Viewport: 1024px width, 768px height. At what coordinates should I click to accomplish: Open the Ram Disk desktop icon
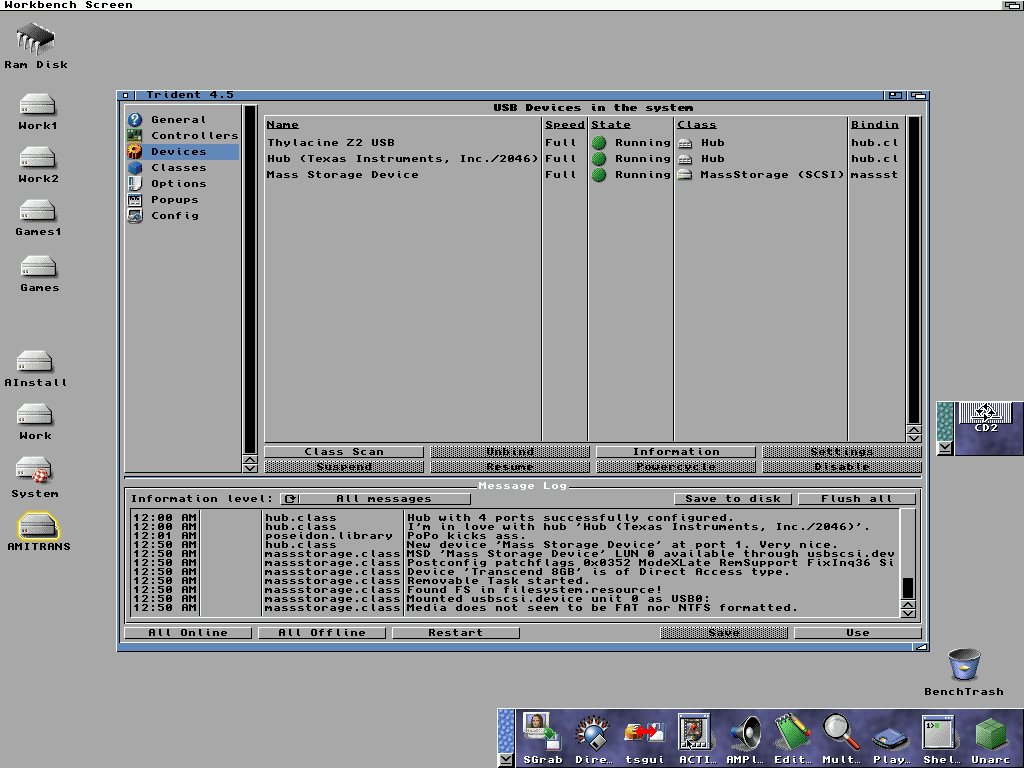point(36,39)
